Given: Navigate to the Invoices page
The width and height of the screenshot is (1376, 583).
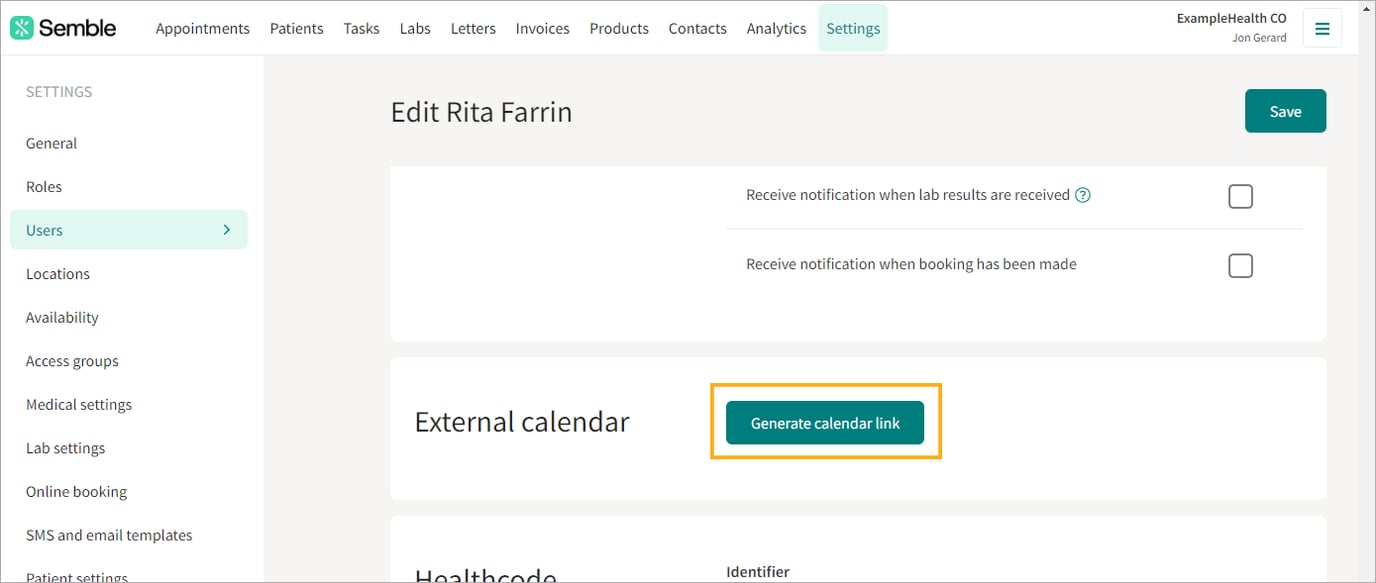Looking at the screenshot, I should pyautogui.click(x=542, y=28).
